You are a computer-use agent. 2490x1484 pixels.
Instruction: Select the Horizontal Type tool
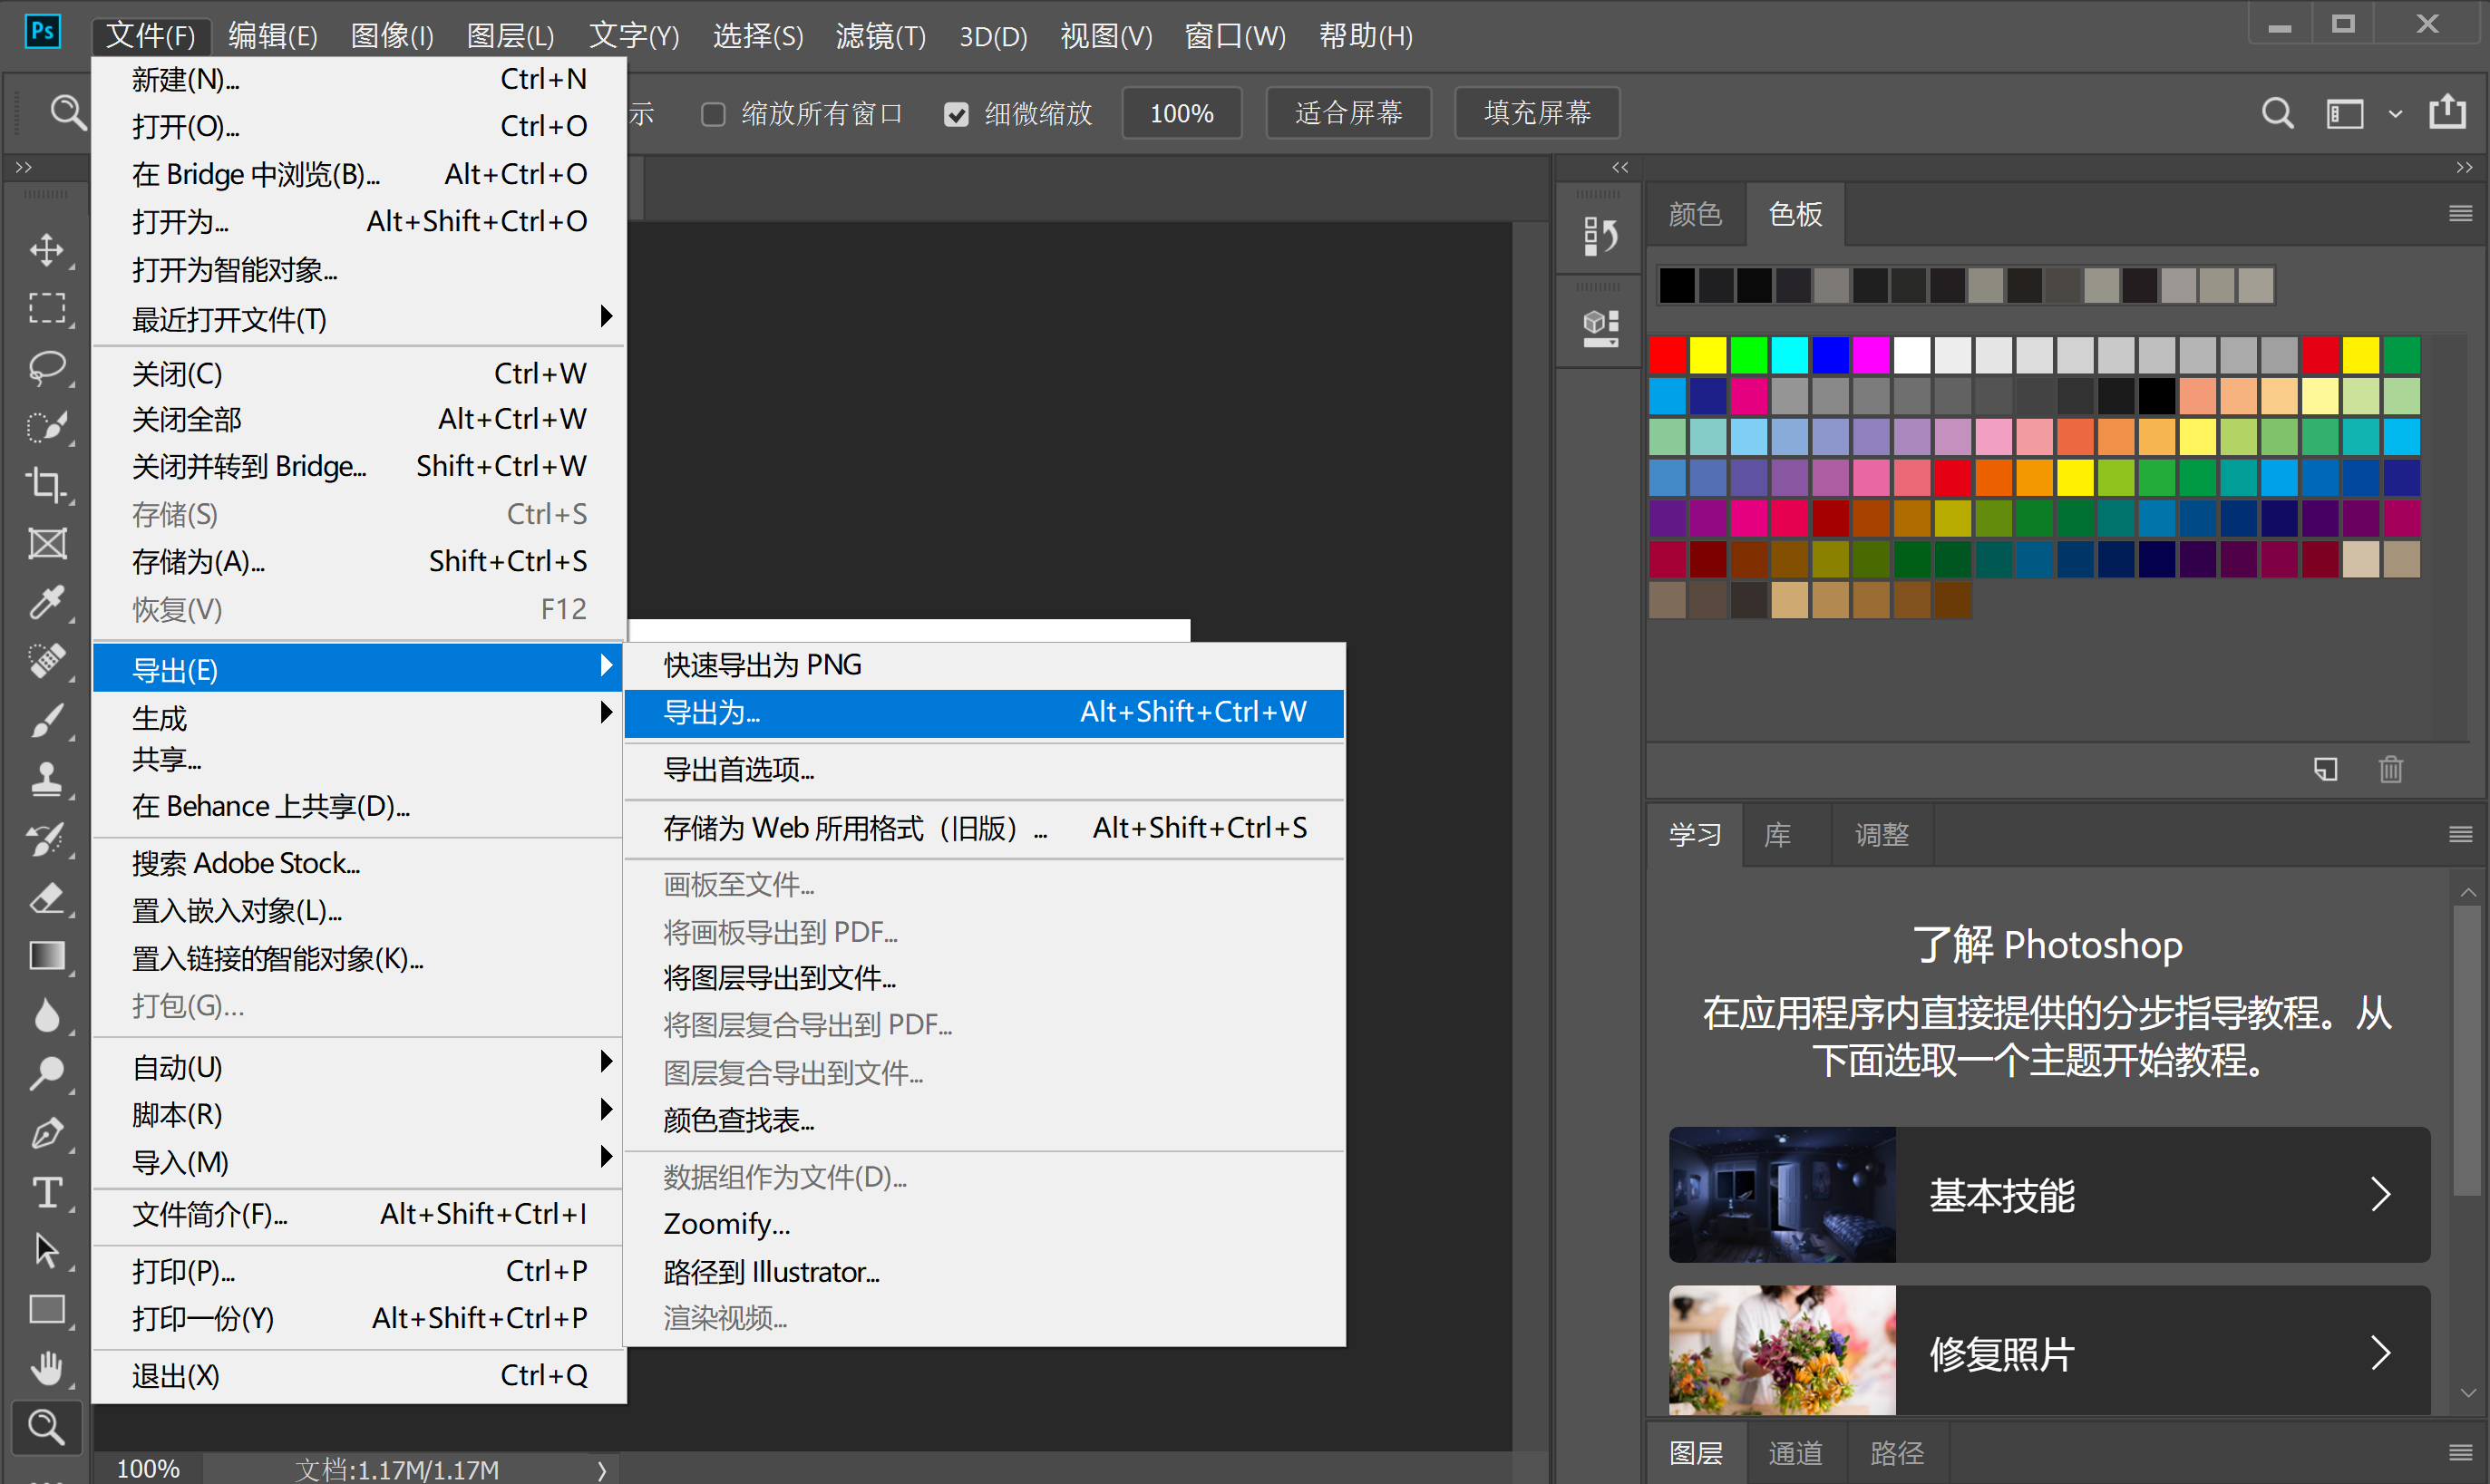pos(47,1192)
